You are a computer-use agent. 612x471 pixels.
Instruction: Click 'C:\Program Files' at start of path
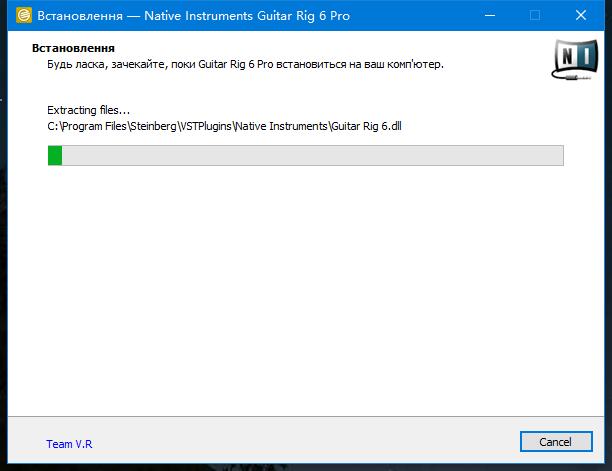[x=87, y=126]
